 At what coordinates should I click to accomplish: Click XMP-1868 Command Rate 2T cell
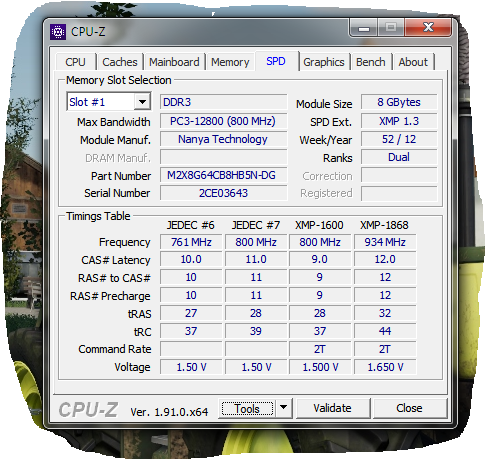click(x=385, y=349)
